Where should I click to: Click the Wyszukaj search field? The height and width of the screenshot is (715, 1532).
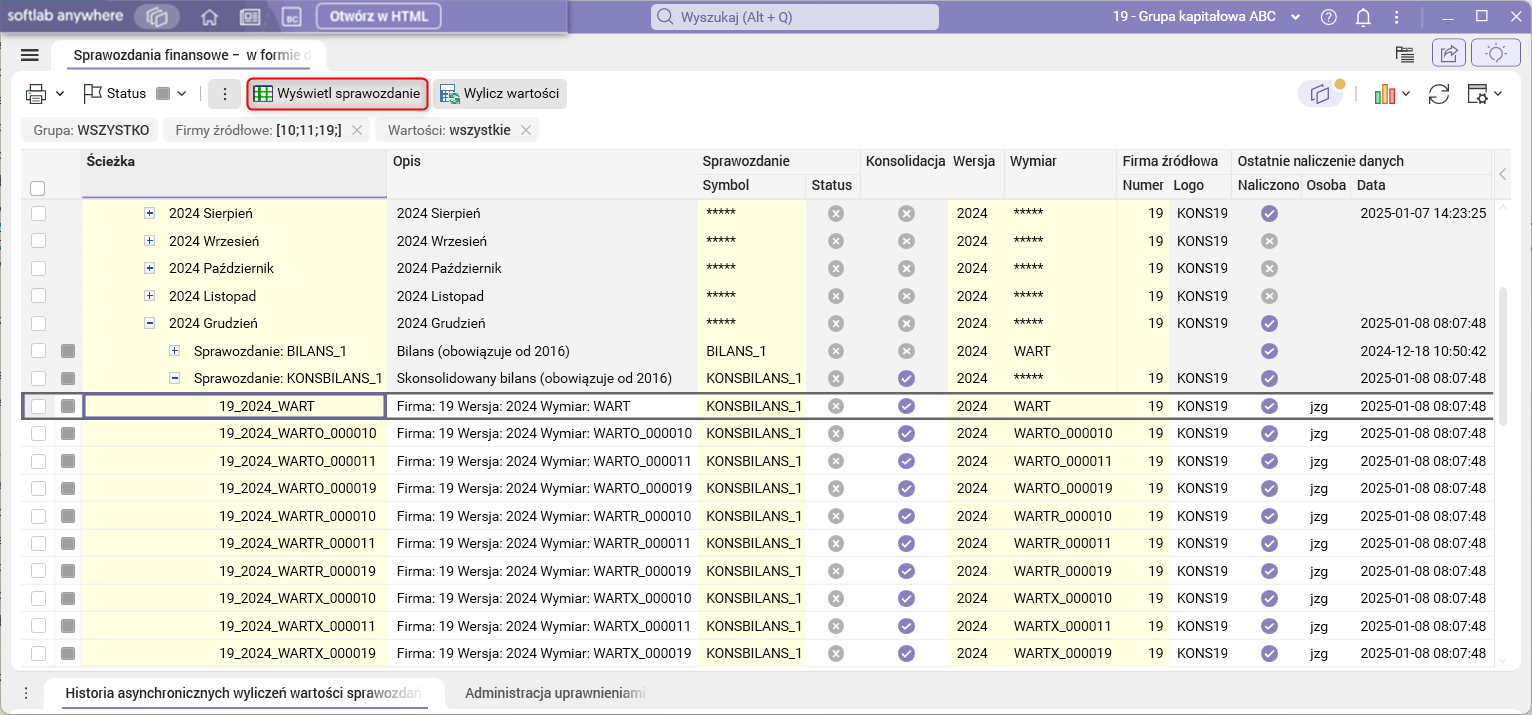(x=795, y=17)
